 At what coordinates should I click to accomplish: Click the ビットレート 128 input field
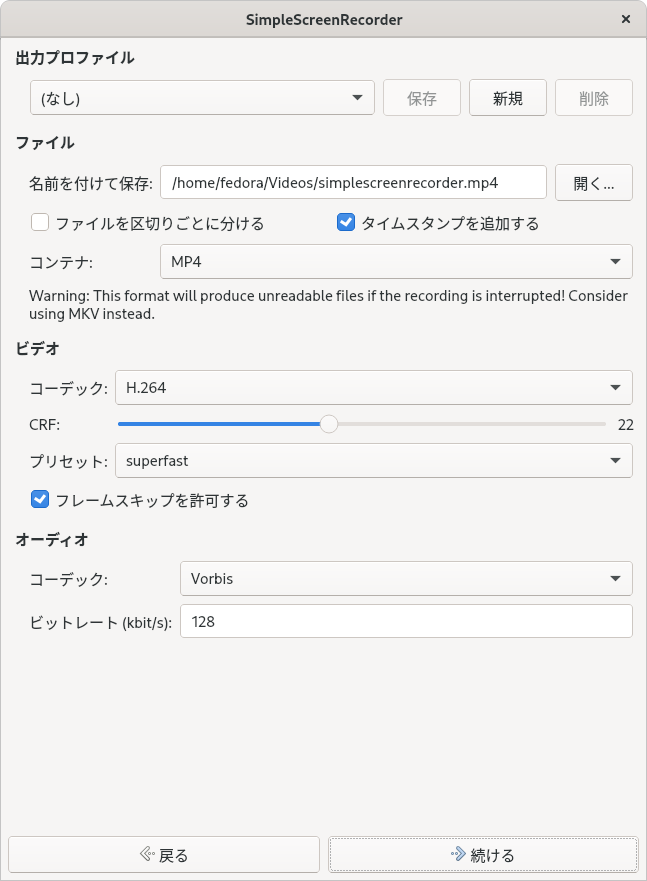click(406, 621)
